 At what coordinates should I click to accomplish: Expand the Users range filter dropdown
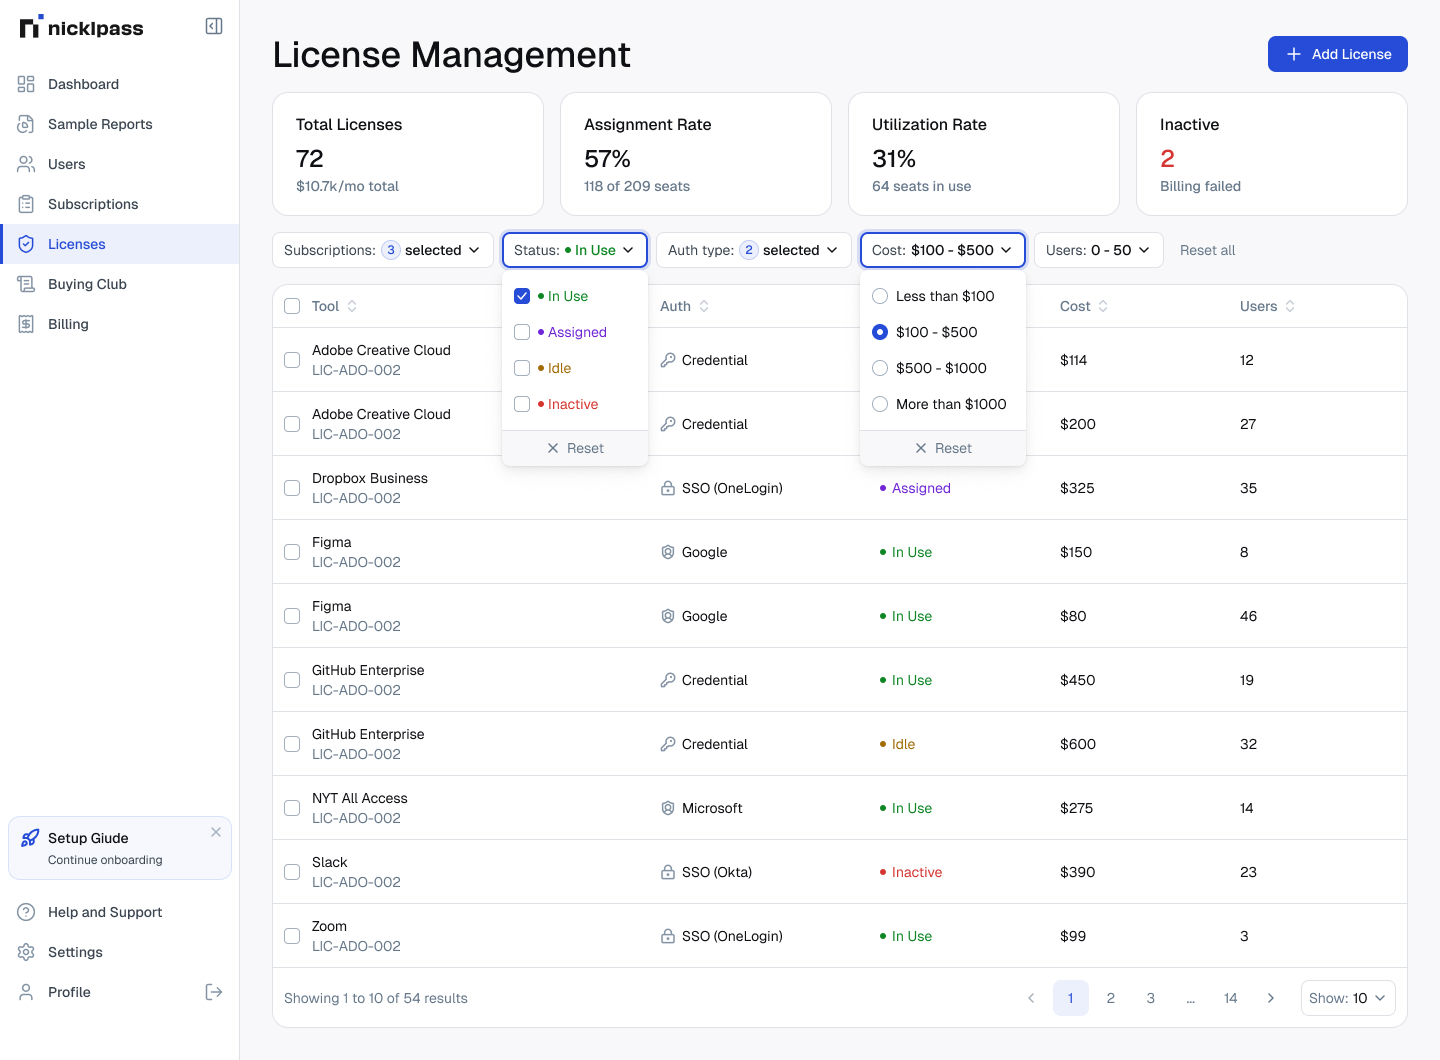pyautogui.click(x=1098, y=250)
